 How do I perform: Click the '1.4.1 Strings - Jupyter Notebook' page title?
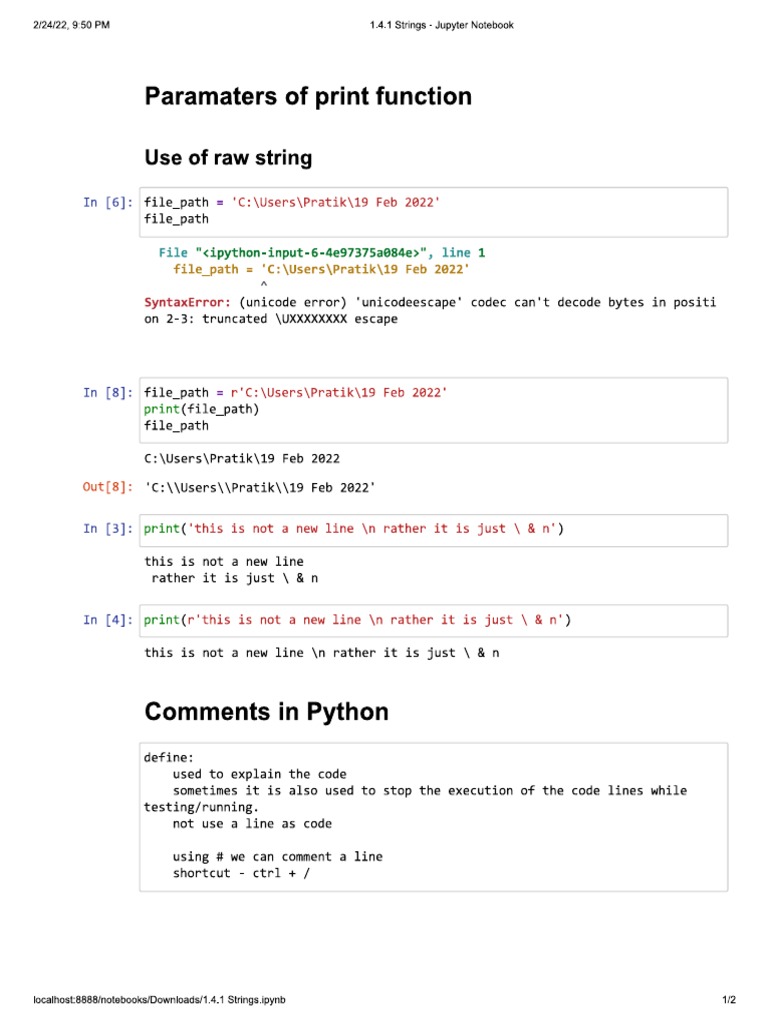(x=441, y=25)
